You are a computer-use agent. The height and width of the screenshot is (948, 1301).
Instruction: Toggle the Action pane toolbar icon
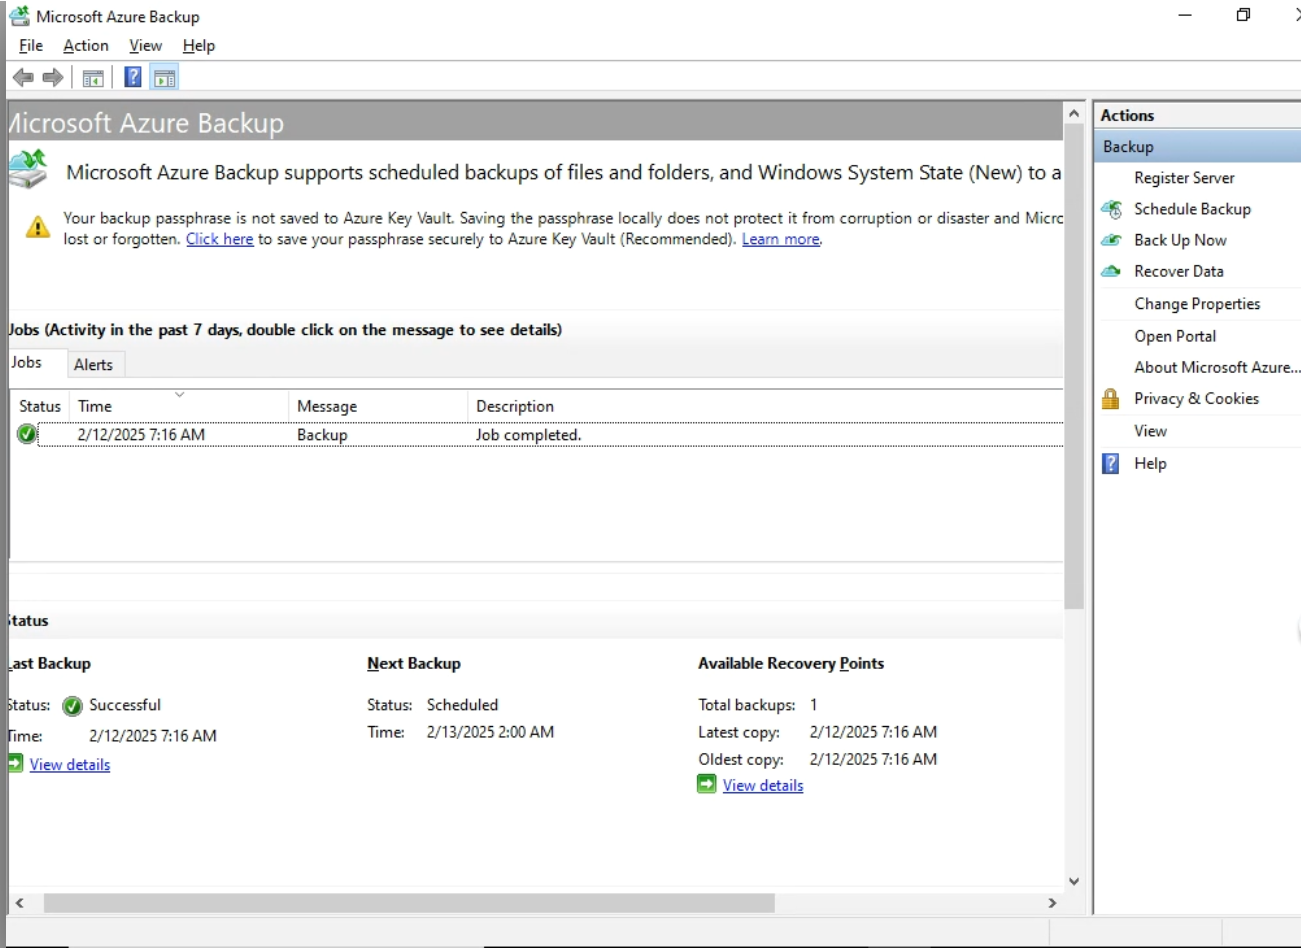164,77
